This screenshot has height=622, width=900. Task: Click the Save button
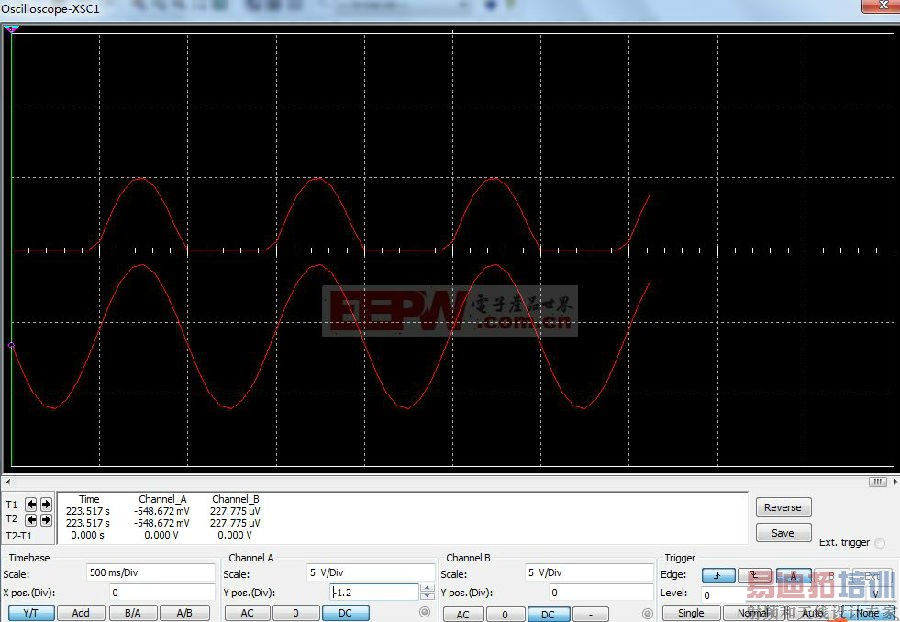(x=783, y=532)
